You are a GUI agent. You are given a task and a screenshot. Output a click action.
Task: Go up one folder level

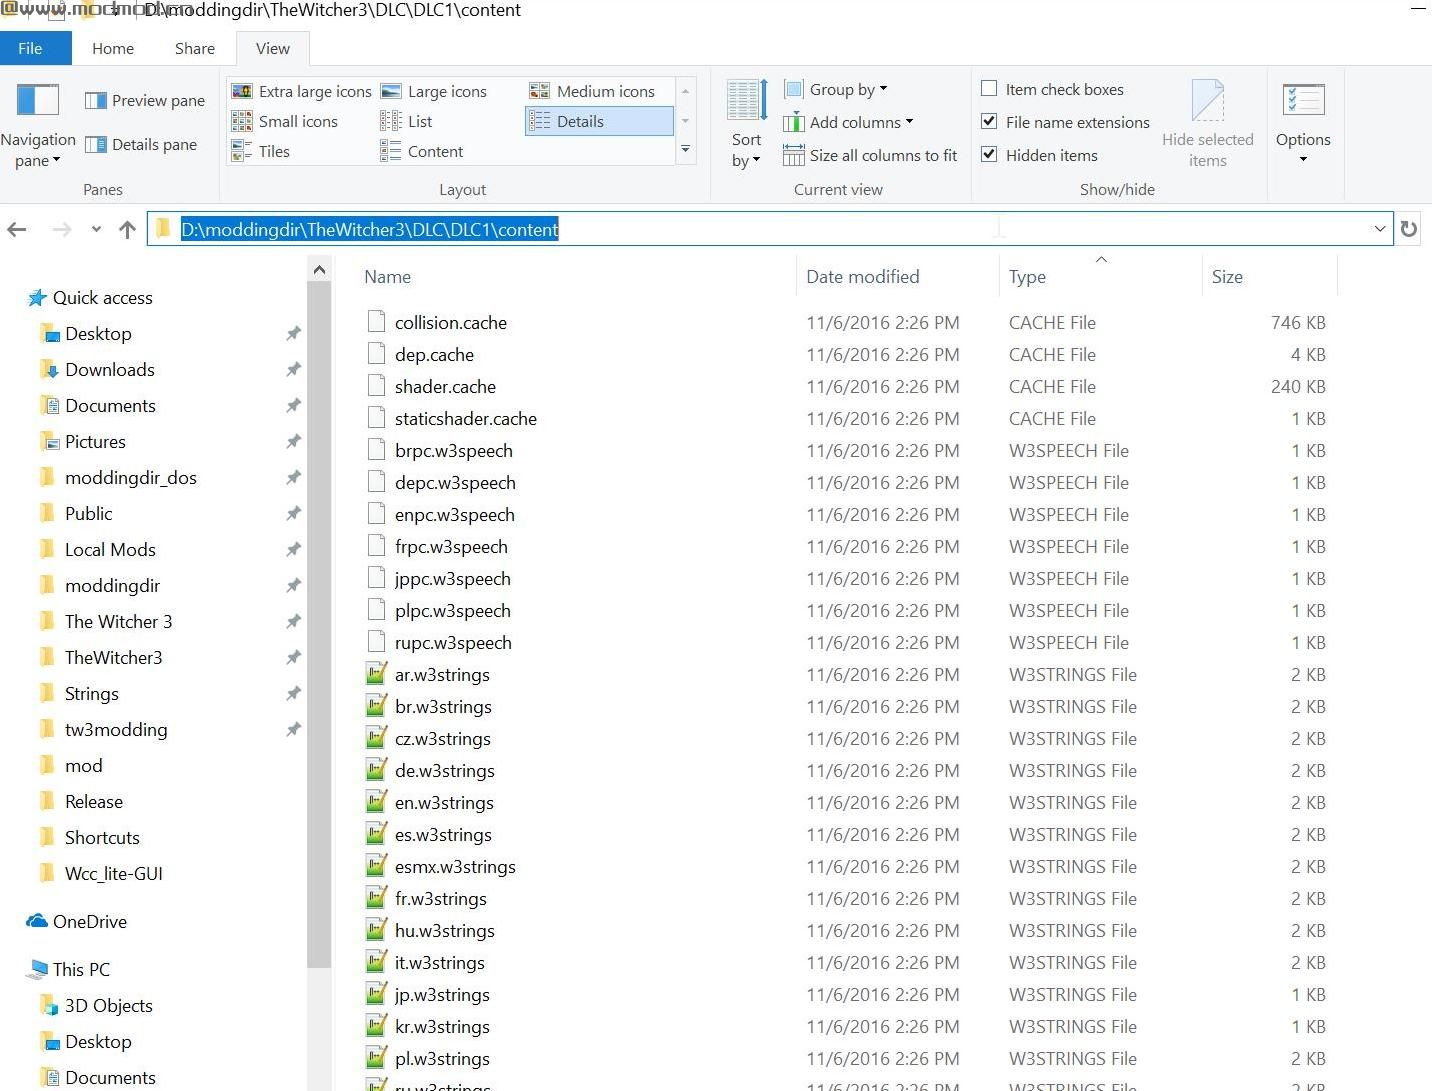pos(127,229)
